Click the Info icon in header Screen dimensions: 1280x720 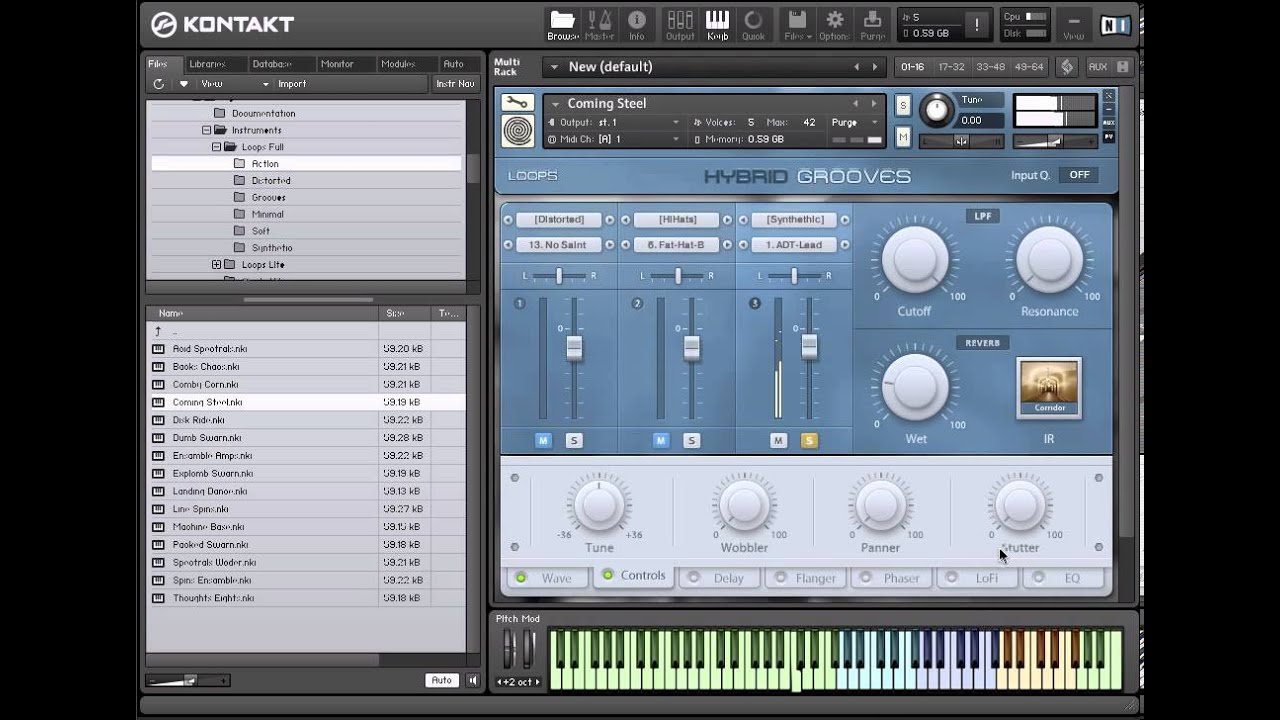[636, 24]
